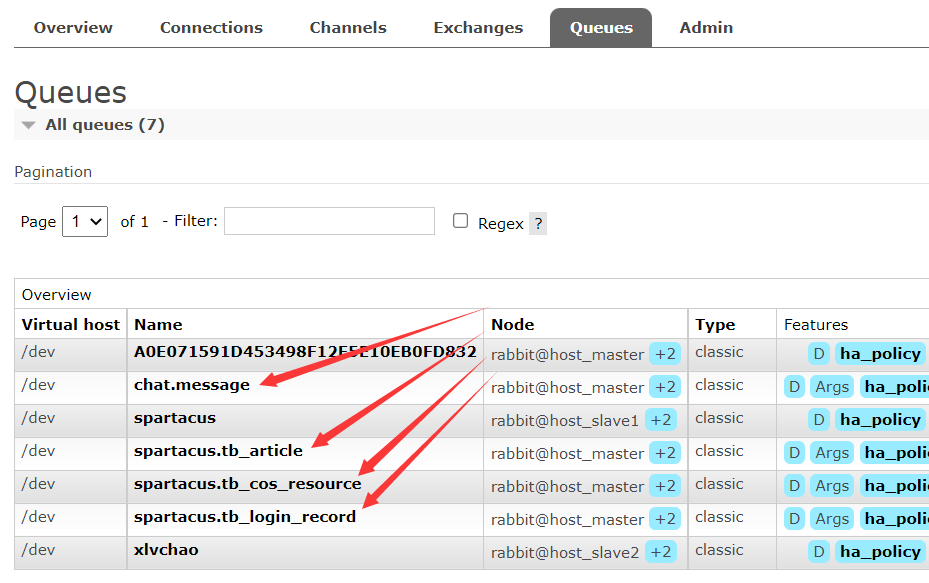929x583 pixels.
Task: Select the Queues tab
Action: point(601,28)
